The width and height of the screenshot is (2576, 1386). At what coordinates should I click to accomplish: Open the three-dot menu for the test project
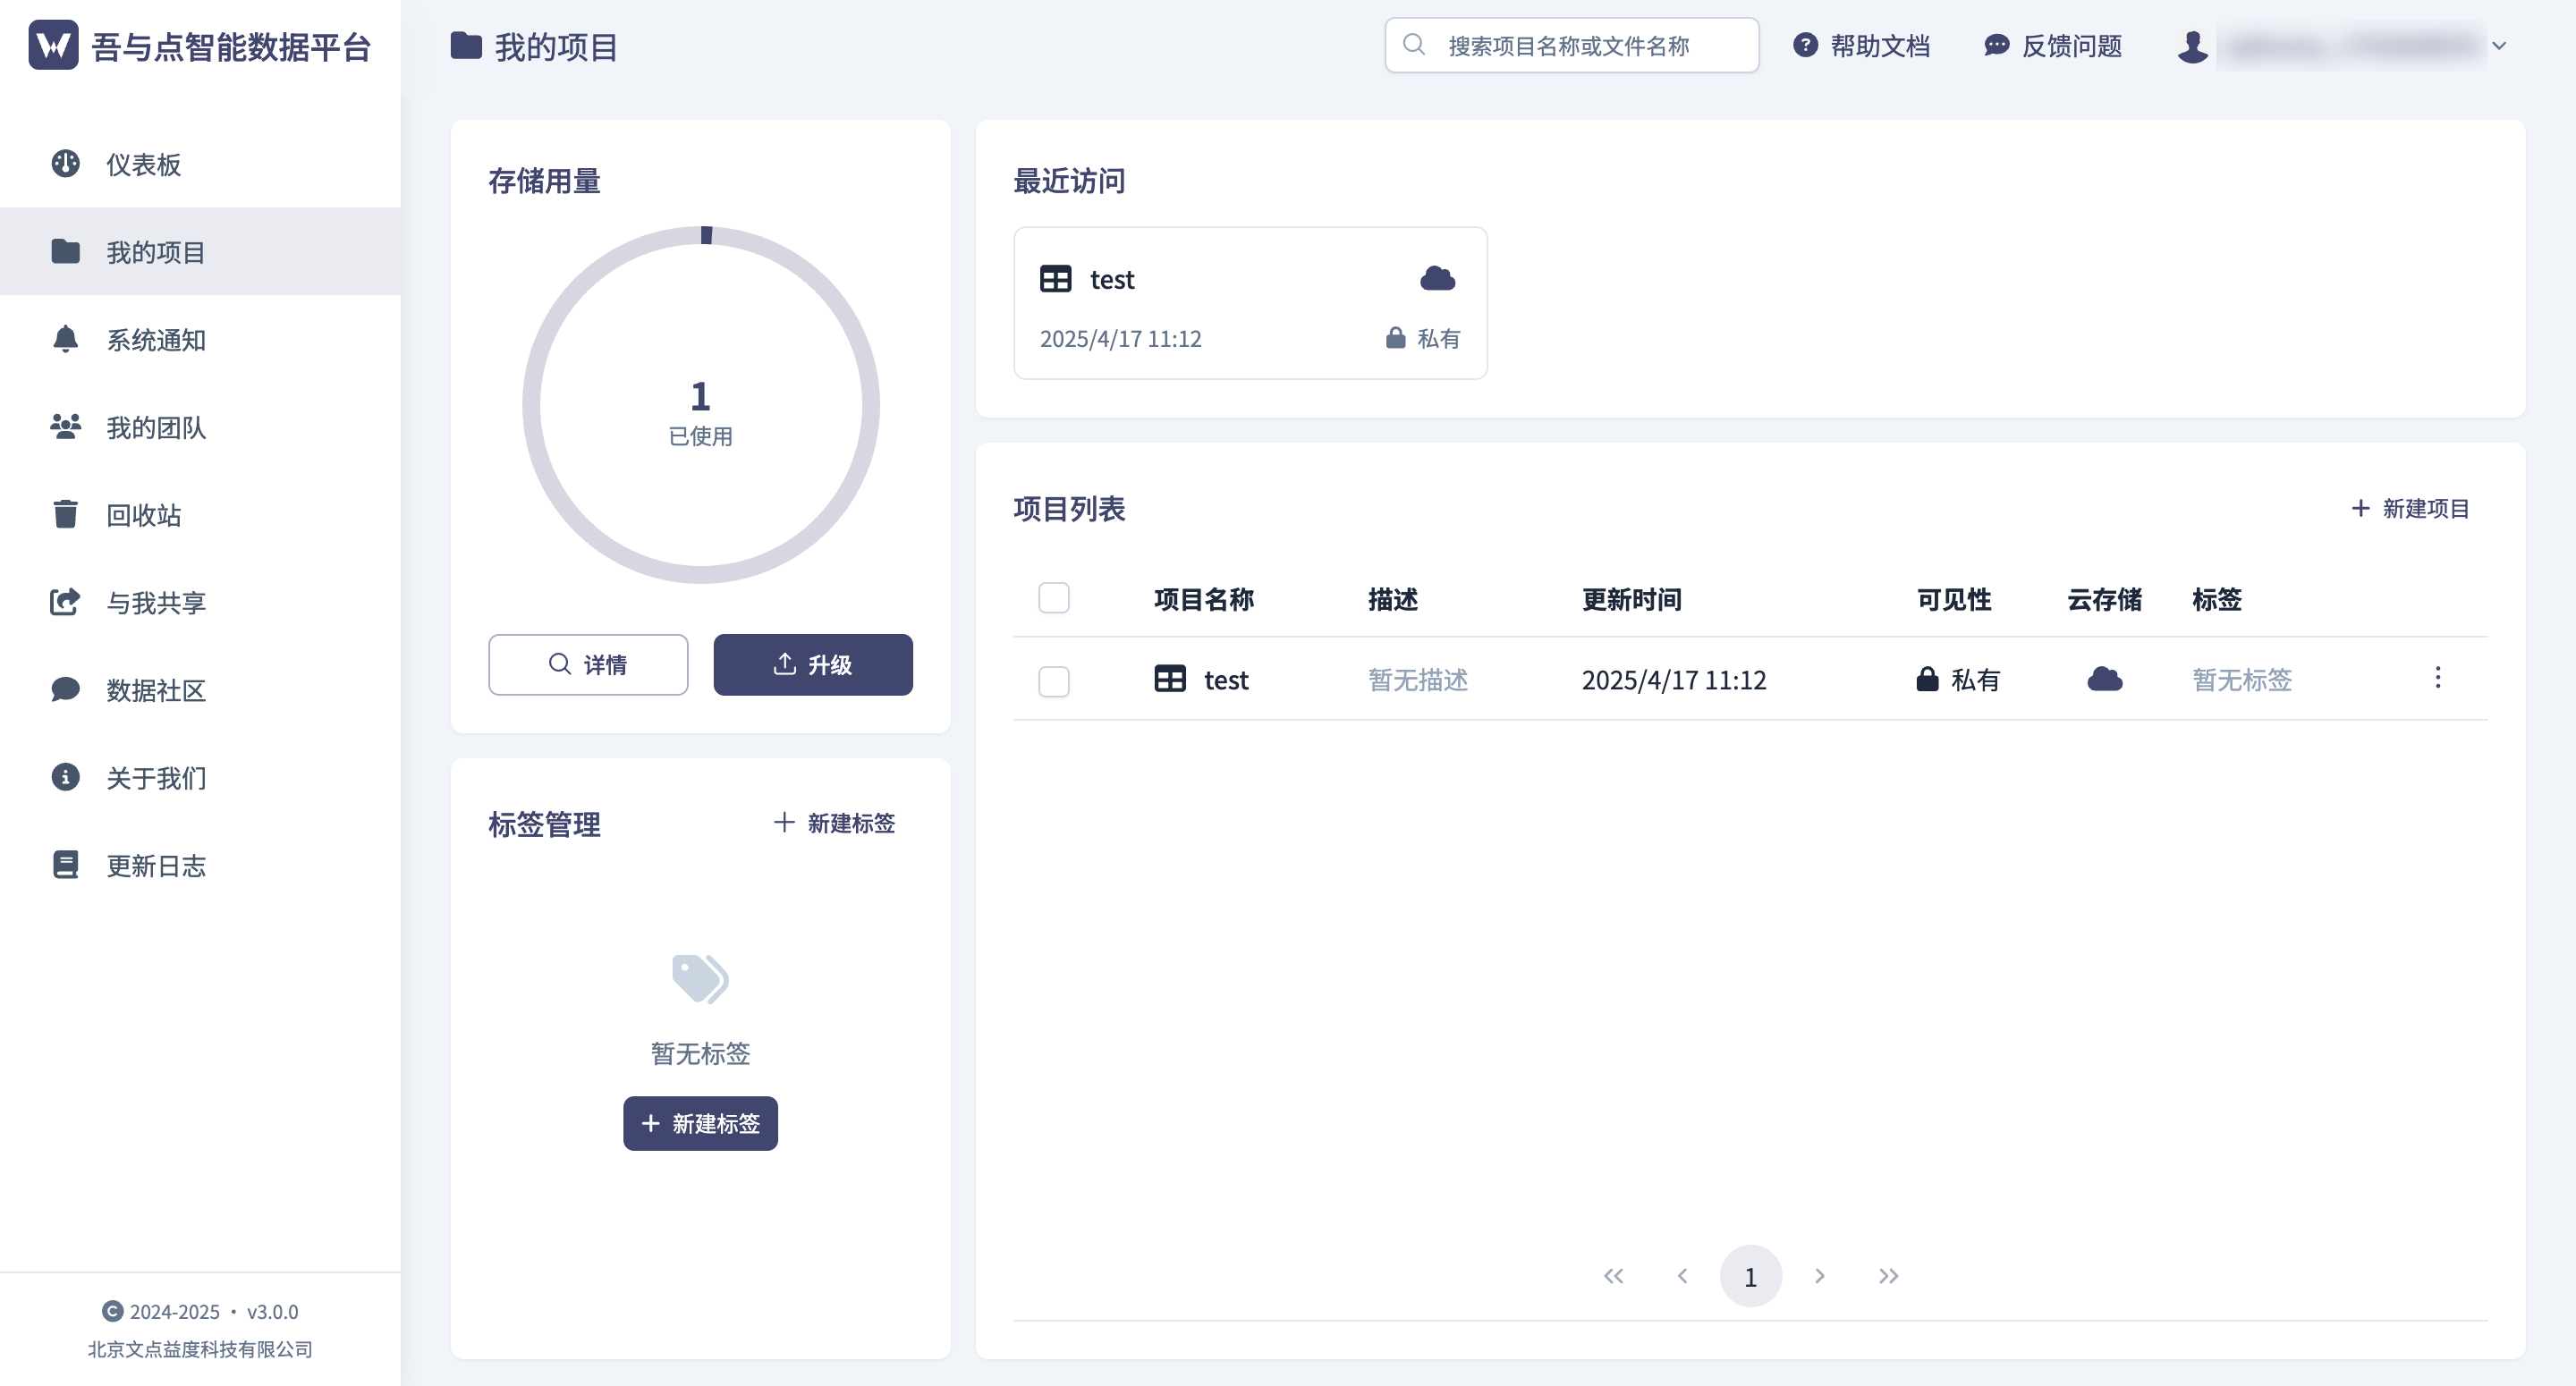pos(2438,678)
